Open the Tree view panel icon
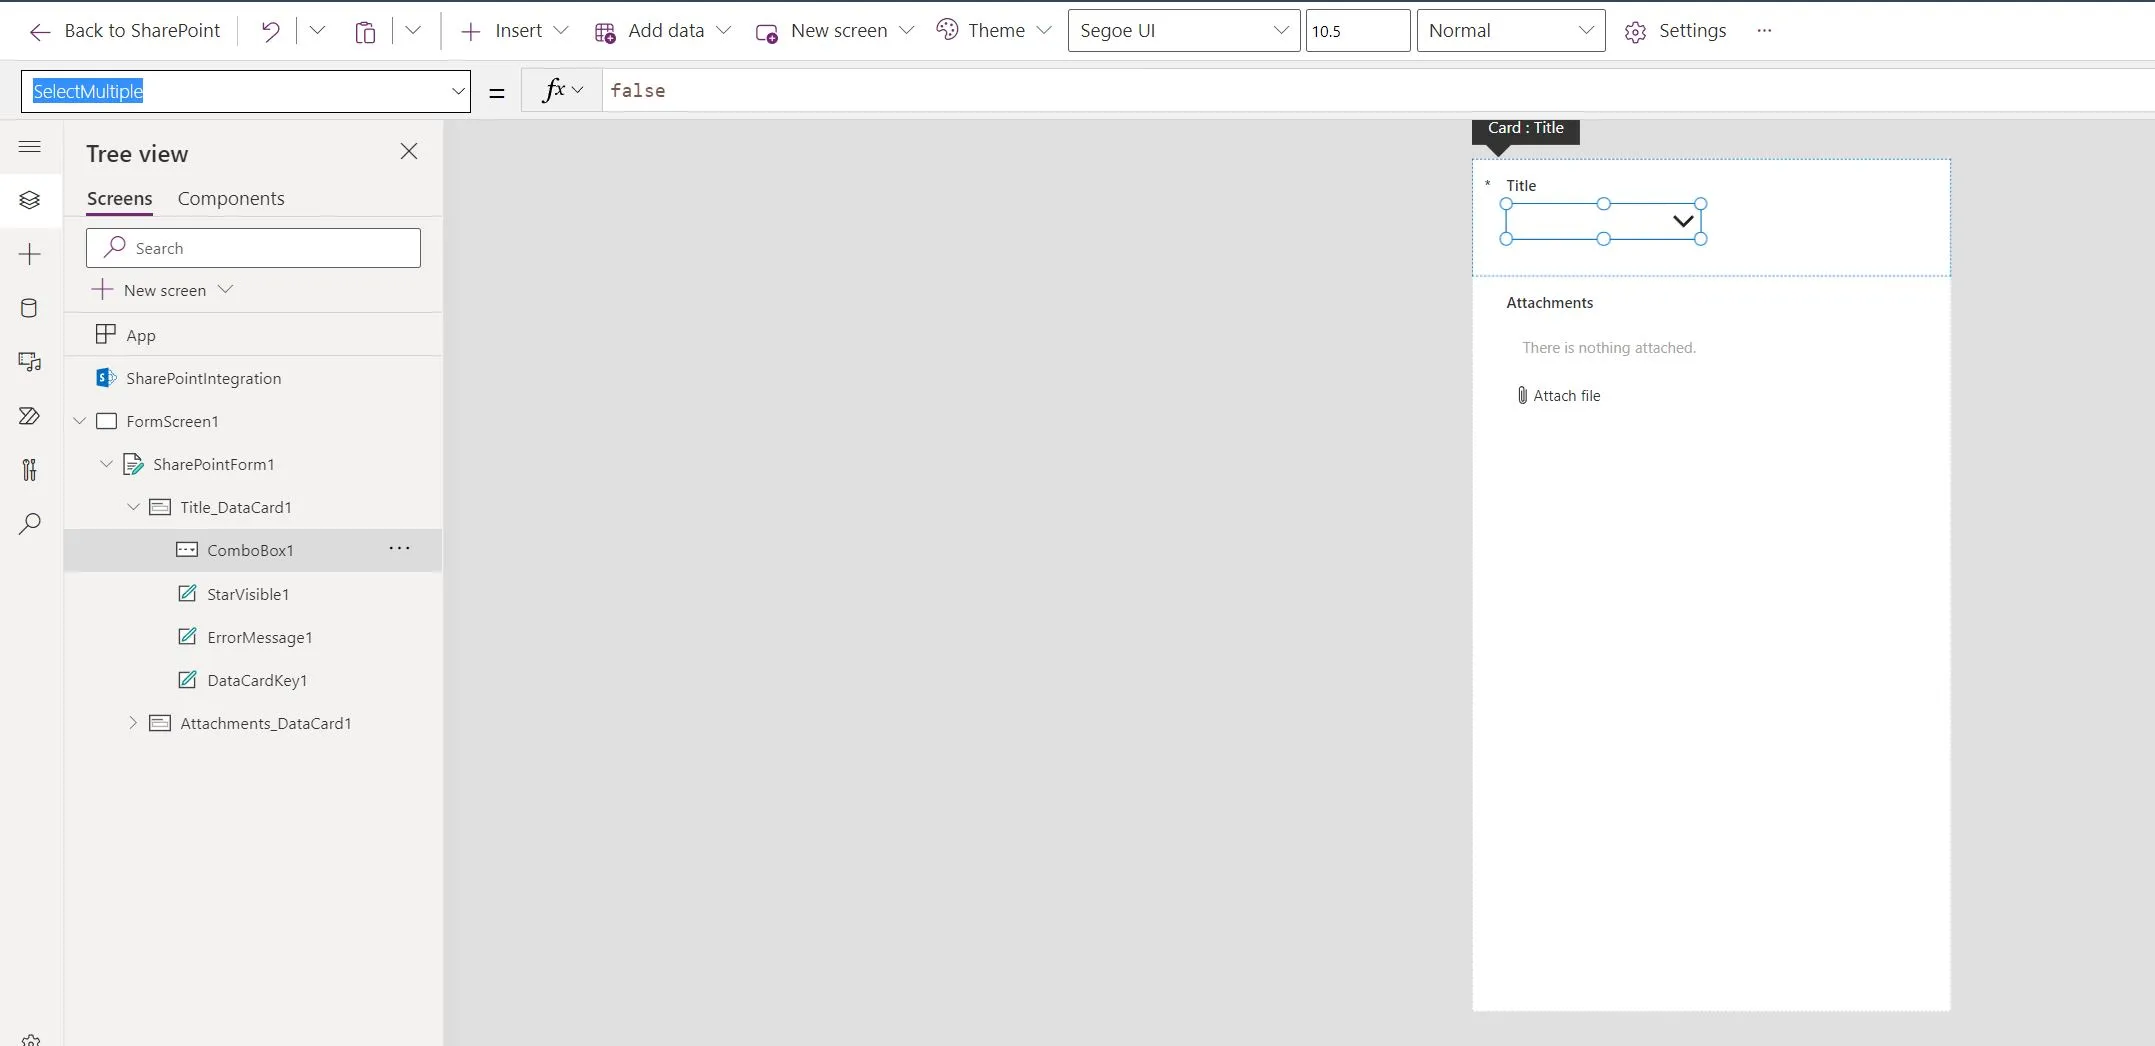This screenshot has height=1046, width=2155. pos(30,200)
